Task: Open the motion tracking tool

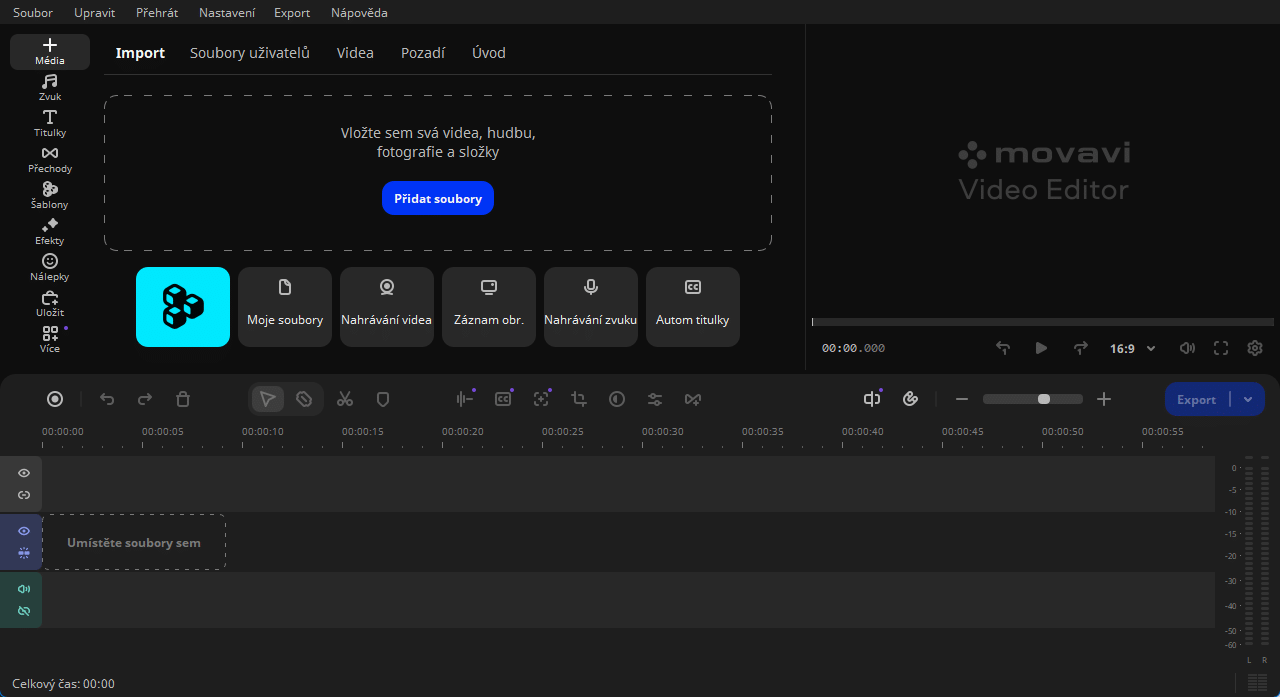Action: point(541,399)
